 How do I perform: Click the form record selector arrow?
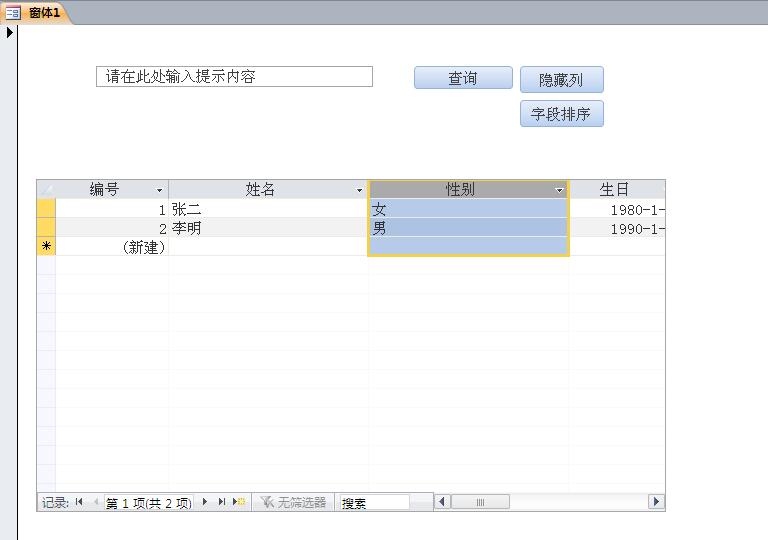9,33
